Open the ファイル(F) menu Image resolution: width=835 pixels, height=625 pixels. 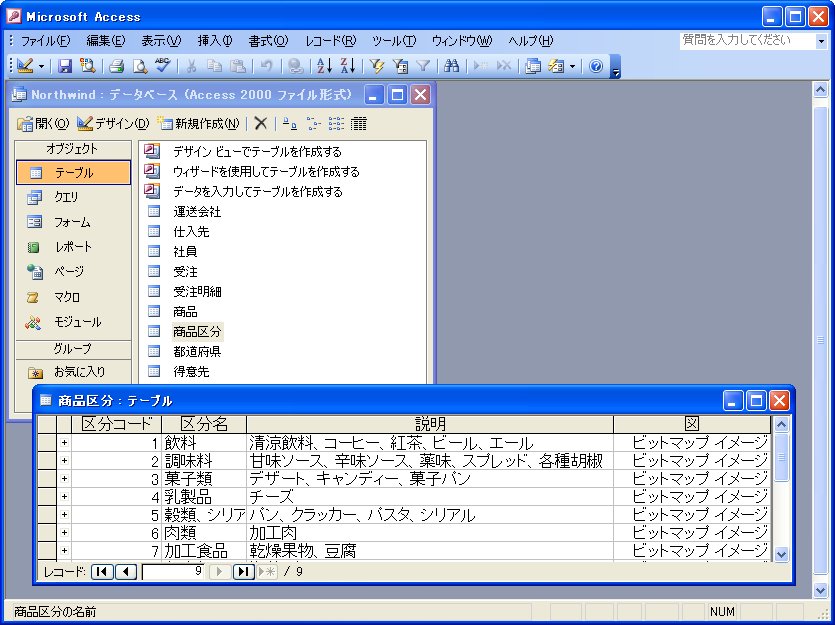[45, 41]
